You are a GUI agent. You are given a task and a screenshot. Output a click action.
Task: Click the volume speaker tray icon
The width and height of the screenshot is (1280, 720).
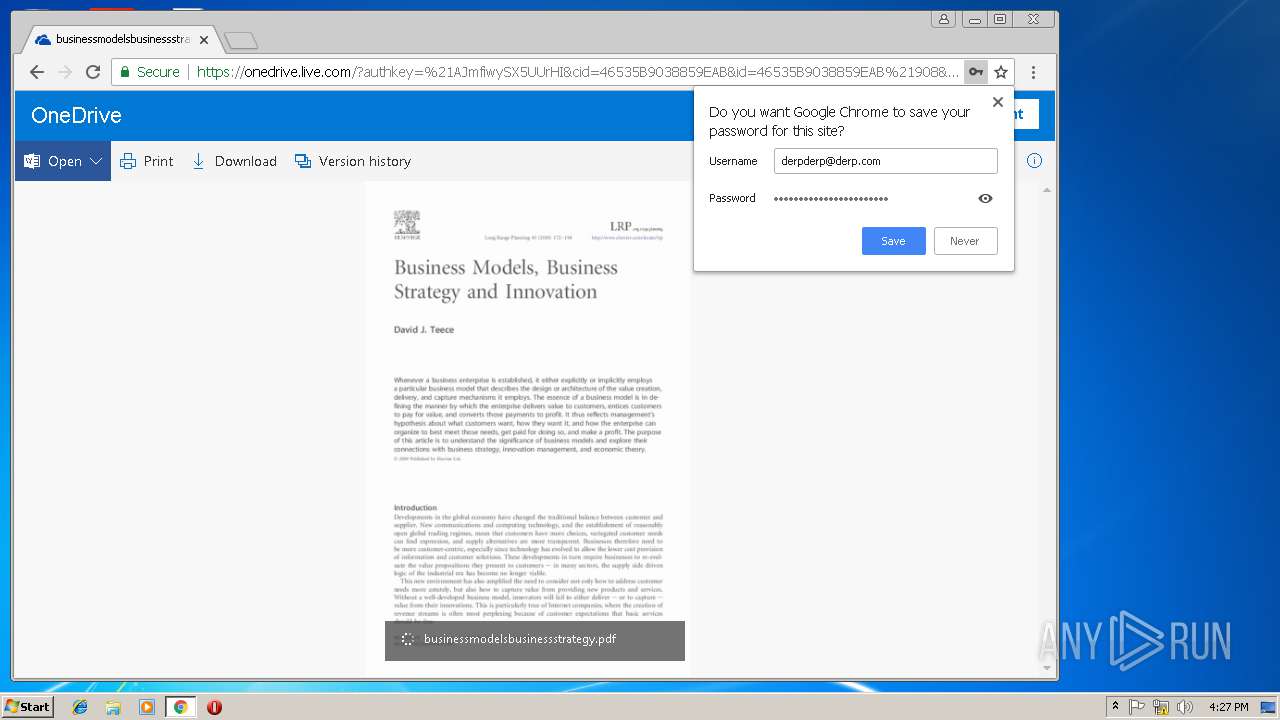pos(1184,707)
